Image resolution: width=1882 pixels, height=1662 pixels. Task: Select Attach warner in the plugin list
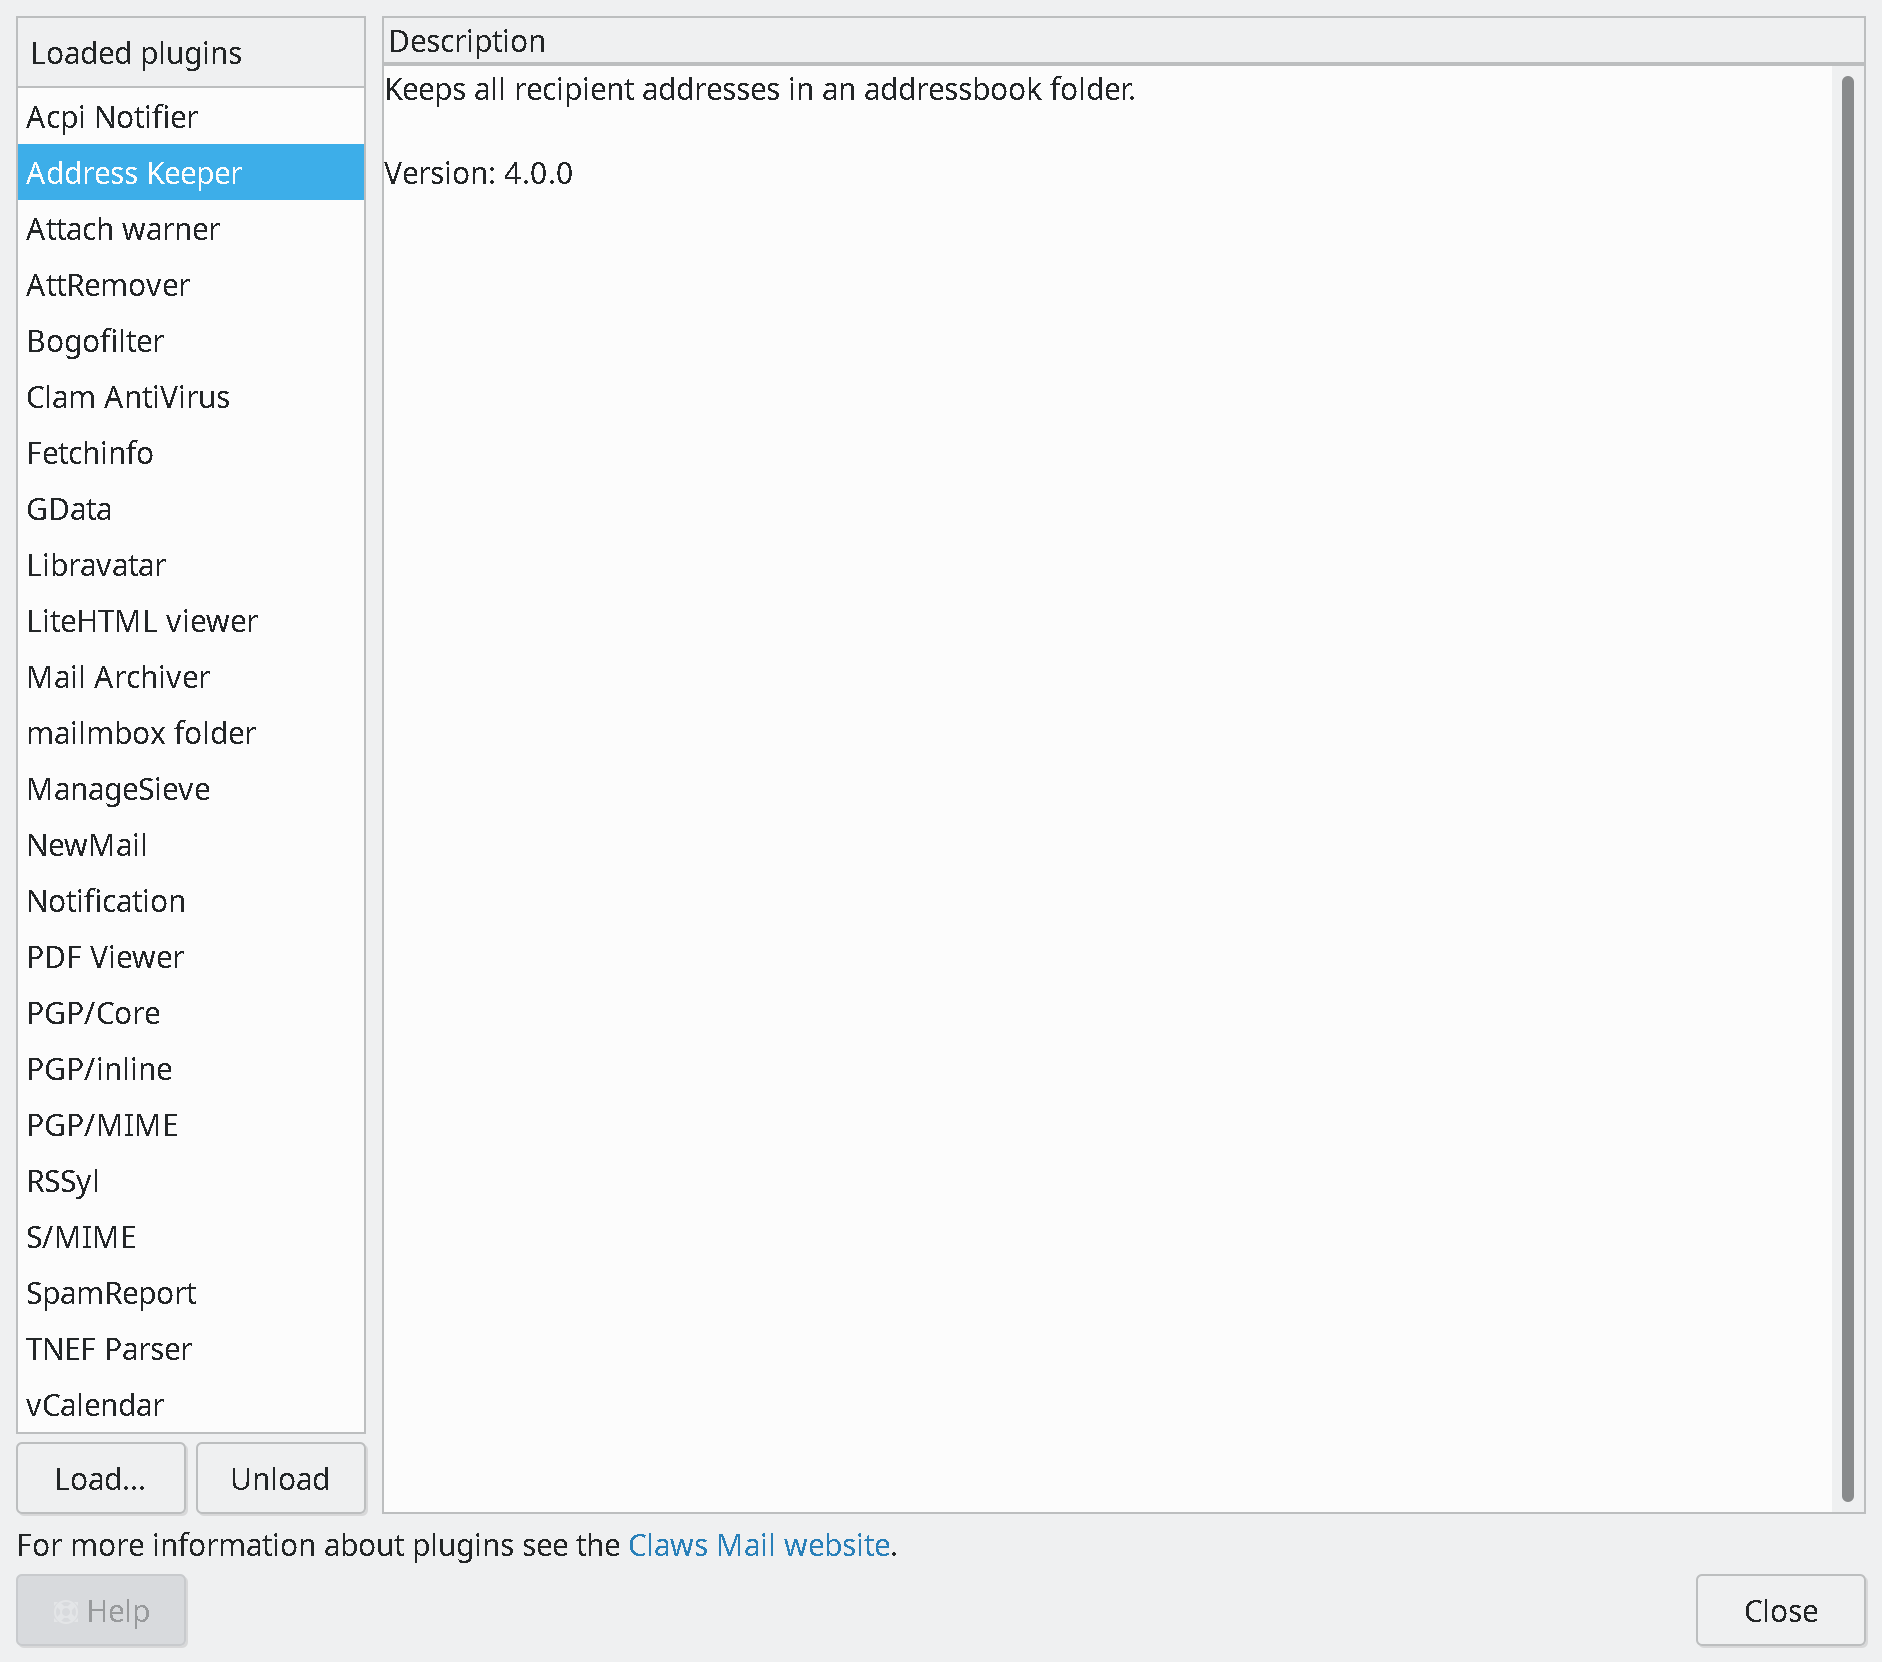(x=123, y=229)
